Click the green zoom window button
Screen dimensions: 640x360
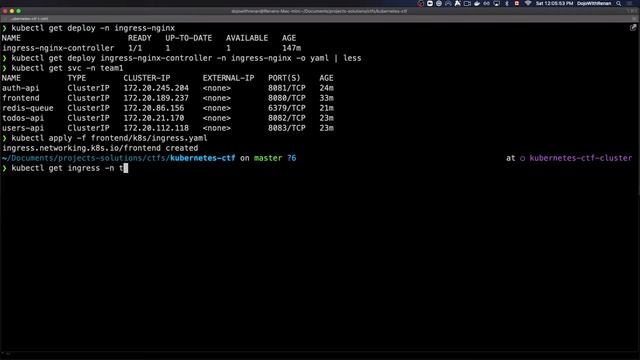click(x=19, y=11)
